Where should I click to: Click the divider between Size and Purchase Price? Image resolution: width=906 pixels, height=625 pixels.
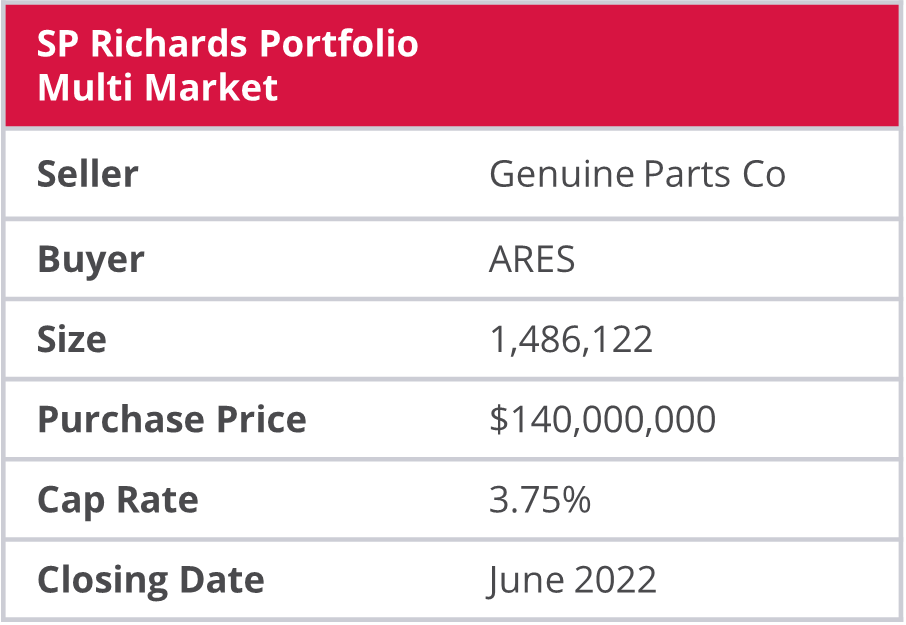tap(452, 378)
